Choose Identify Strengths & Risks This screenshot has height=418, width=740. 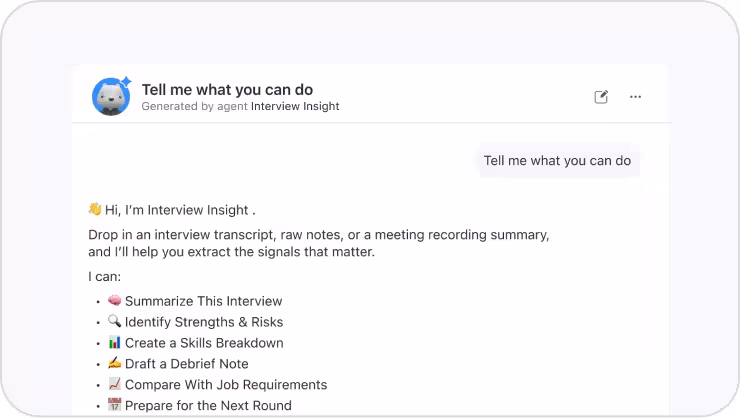point(204,322)
